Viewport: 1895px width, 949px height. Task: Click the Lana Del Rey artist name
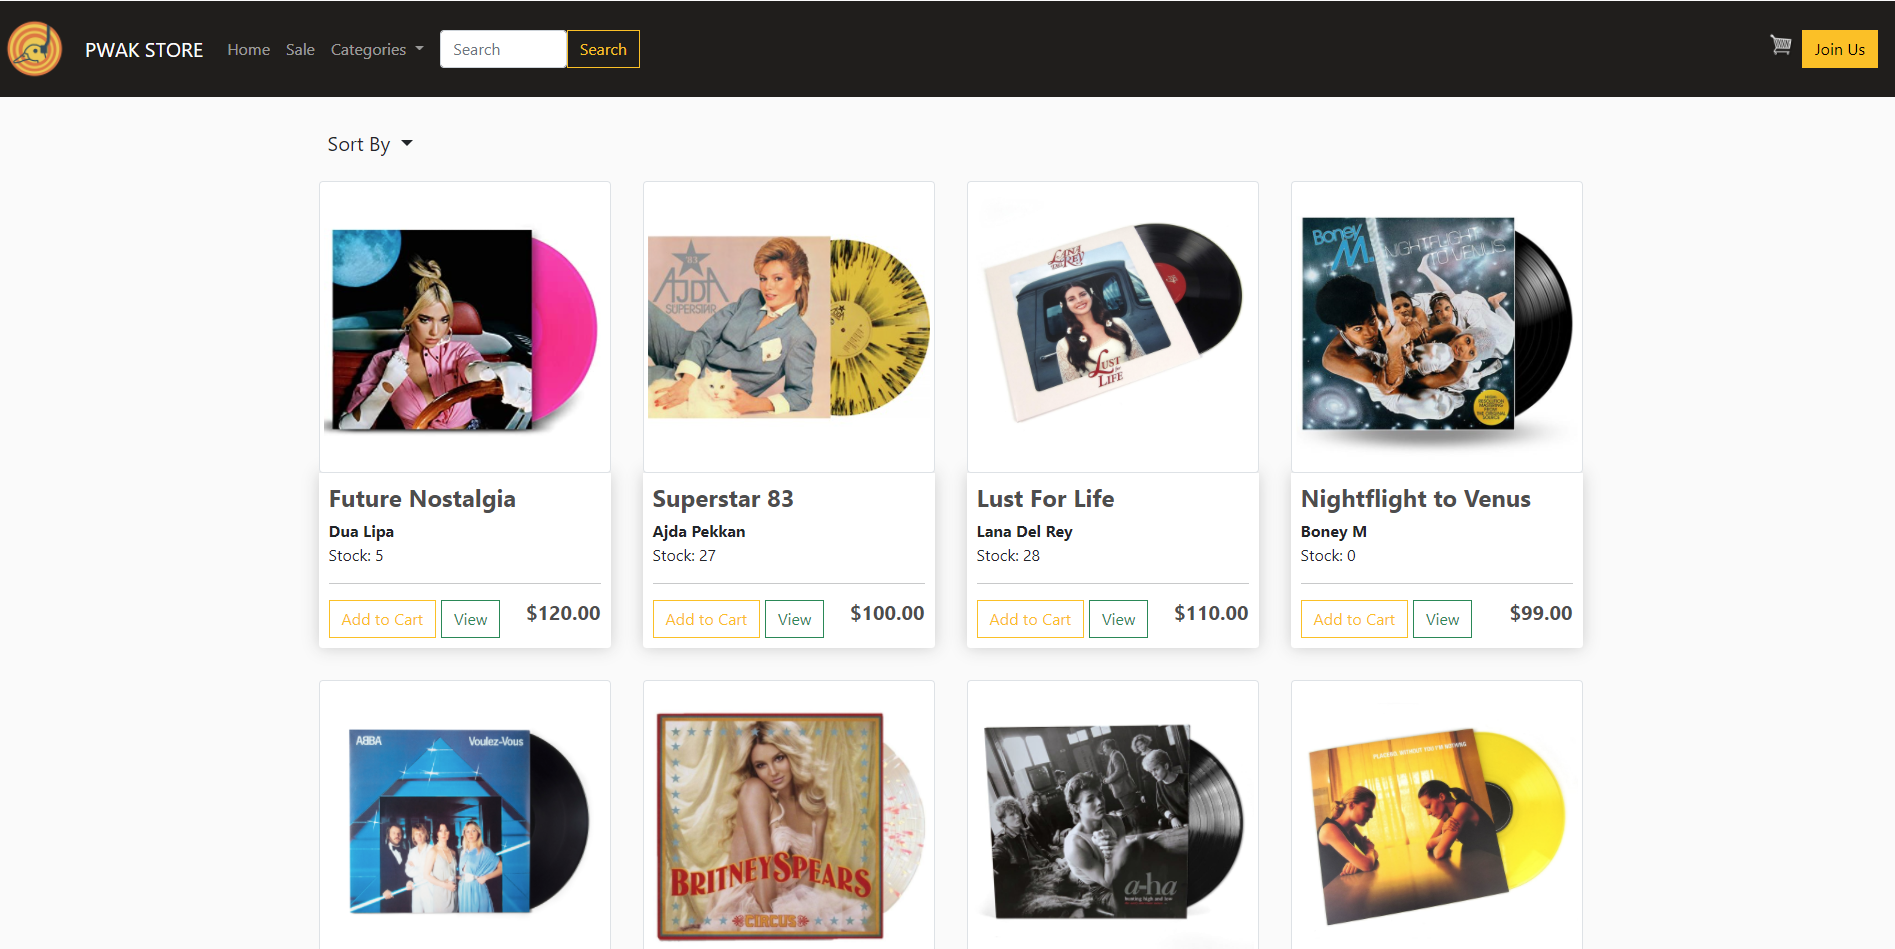click(1024, 531)
